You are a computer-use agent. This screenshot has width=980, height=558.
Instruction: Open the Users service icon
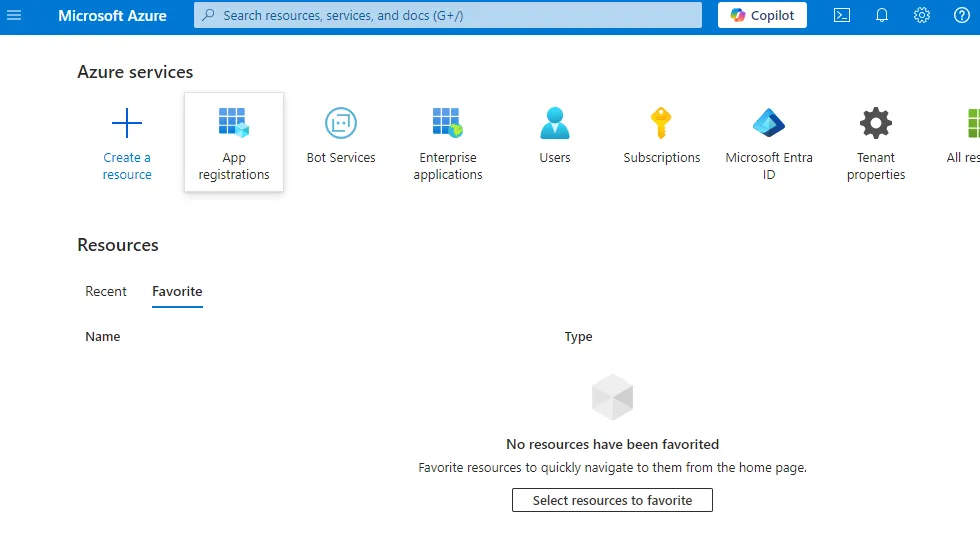[x=555, y=122]
